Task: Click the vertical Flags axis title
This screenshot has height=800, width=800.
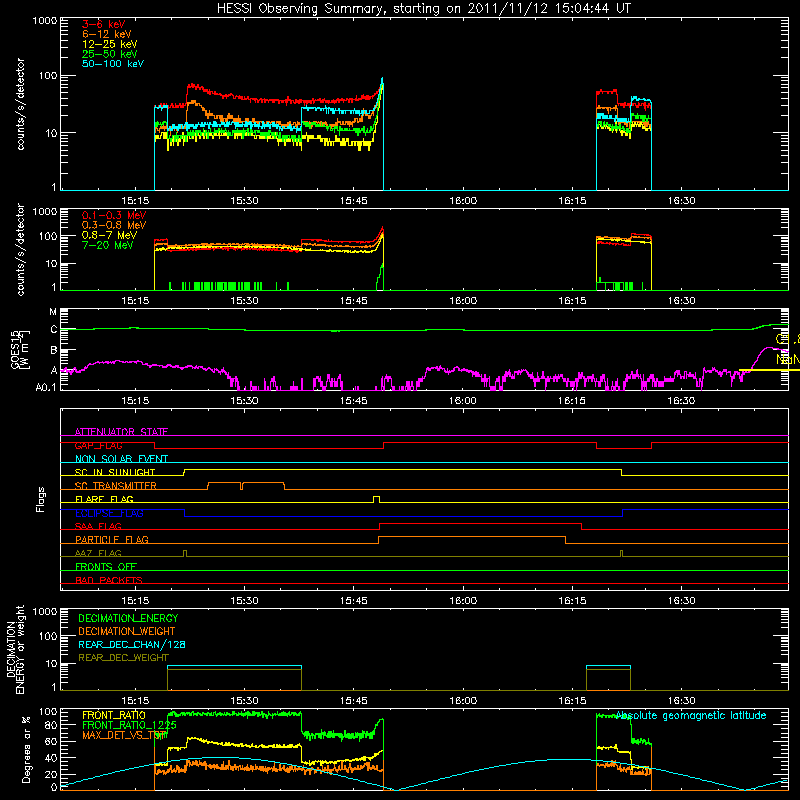Action: (41, 499)
